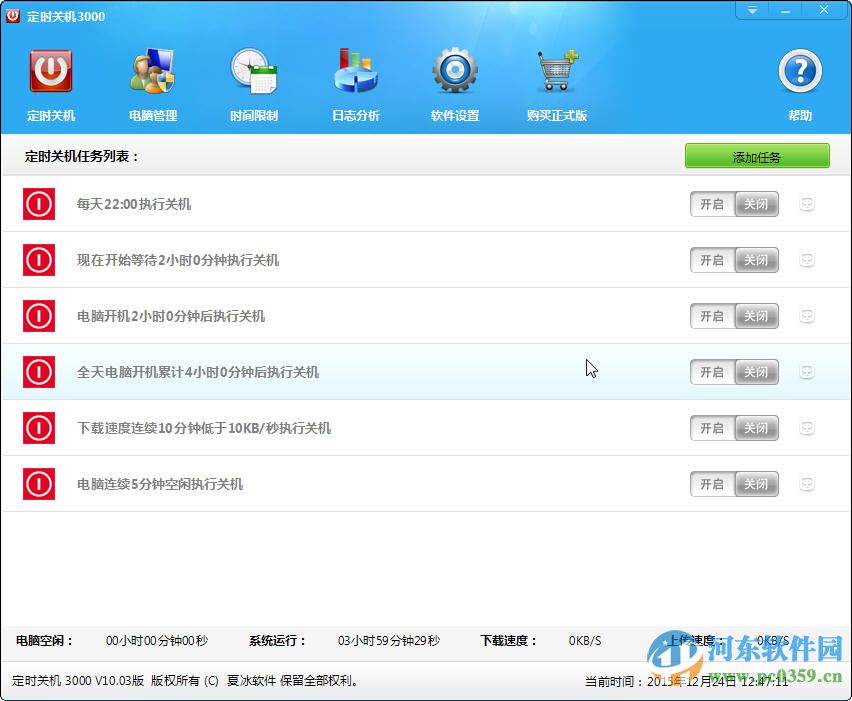Open the title bar dropdown menu arrow
852x701 pixels.
point(752,10)
